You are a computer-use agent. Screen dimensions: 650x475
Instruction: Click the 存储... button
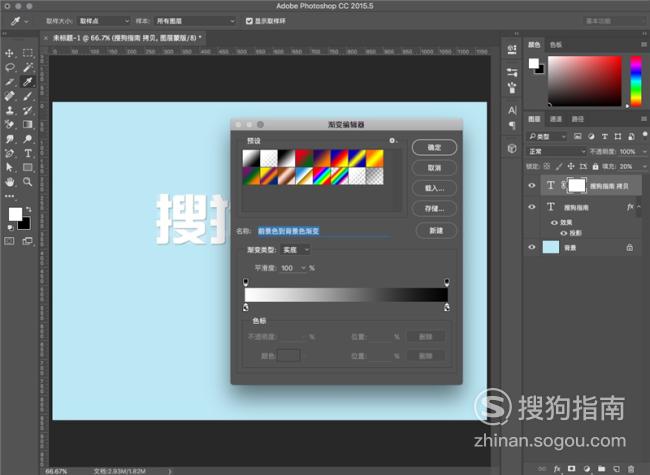point(434,208)
